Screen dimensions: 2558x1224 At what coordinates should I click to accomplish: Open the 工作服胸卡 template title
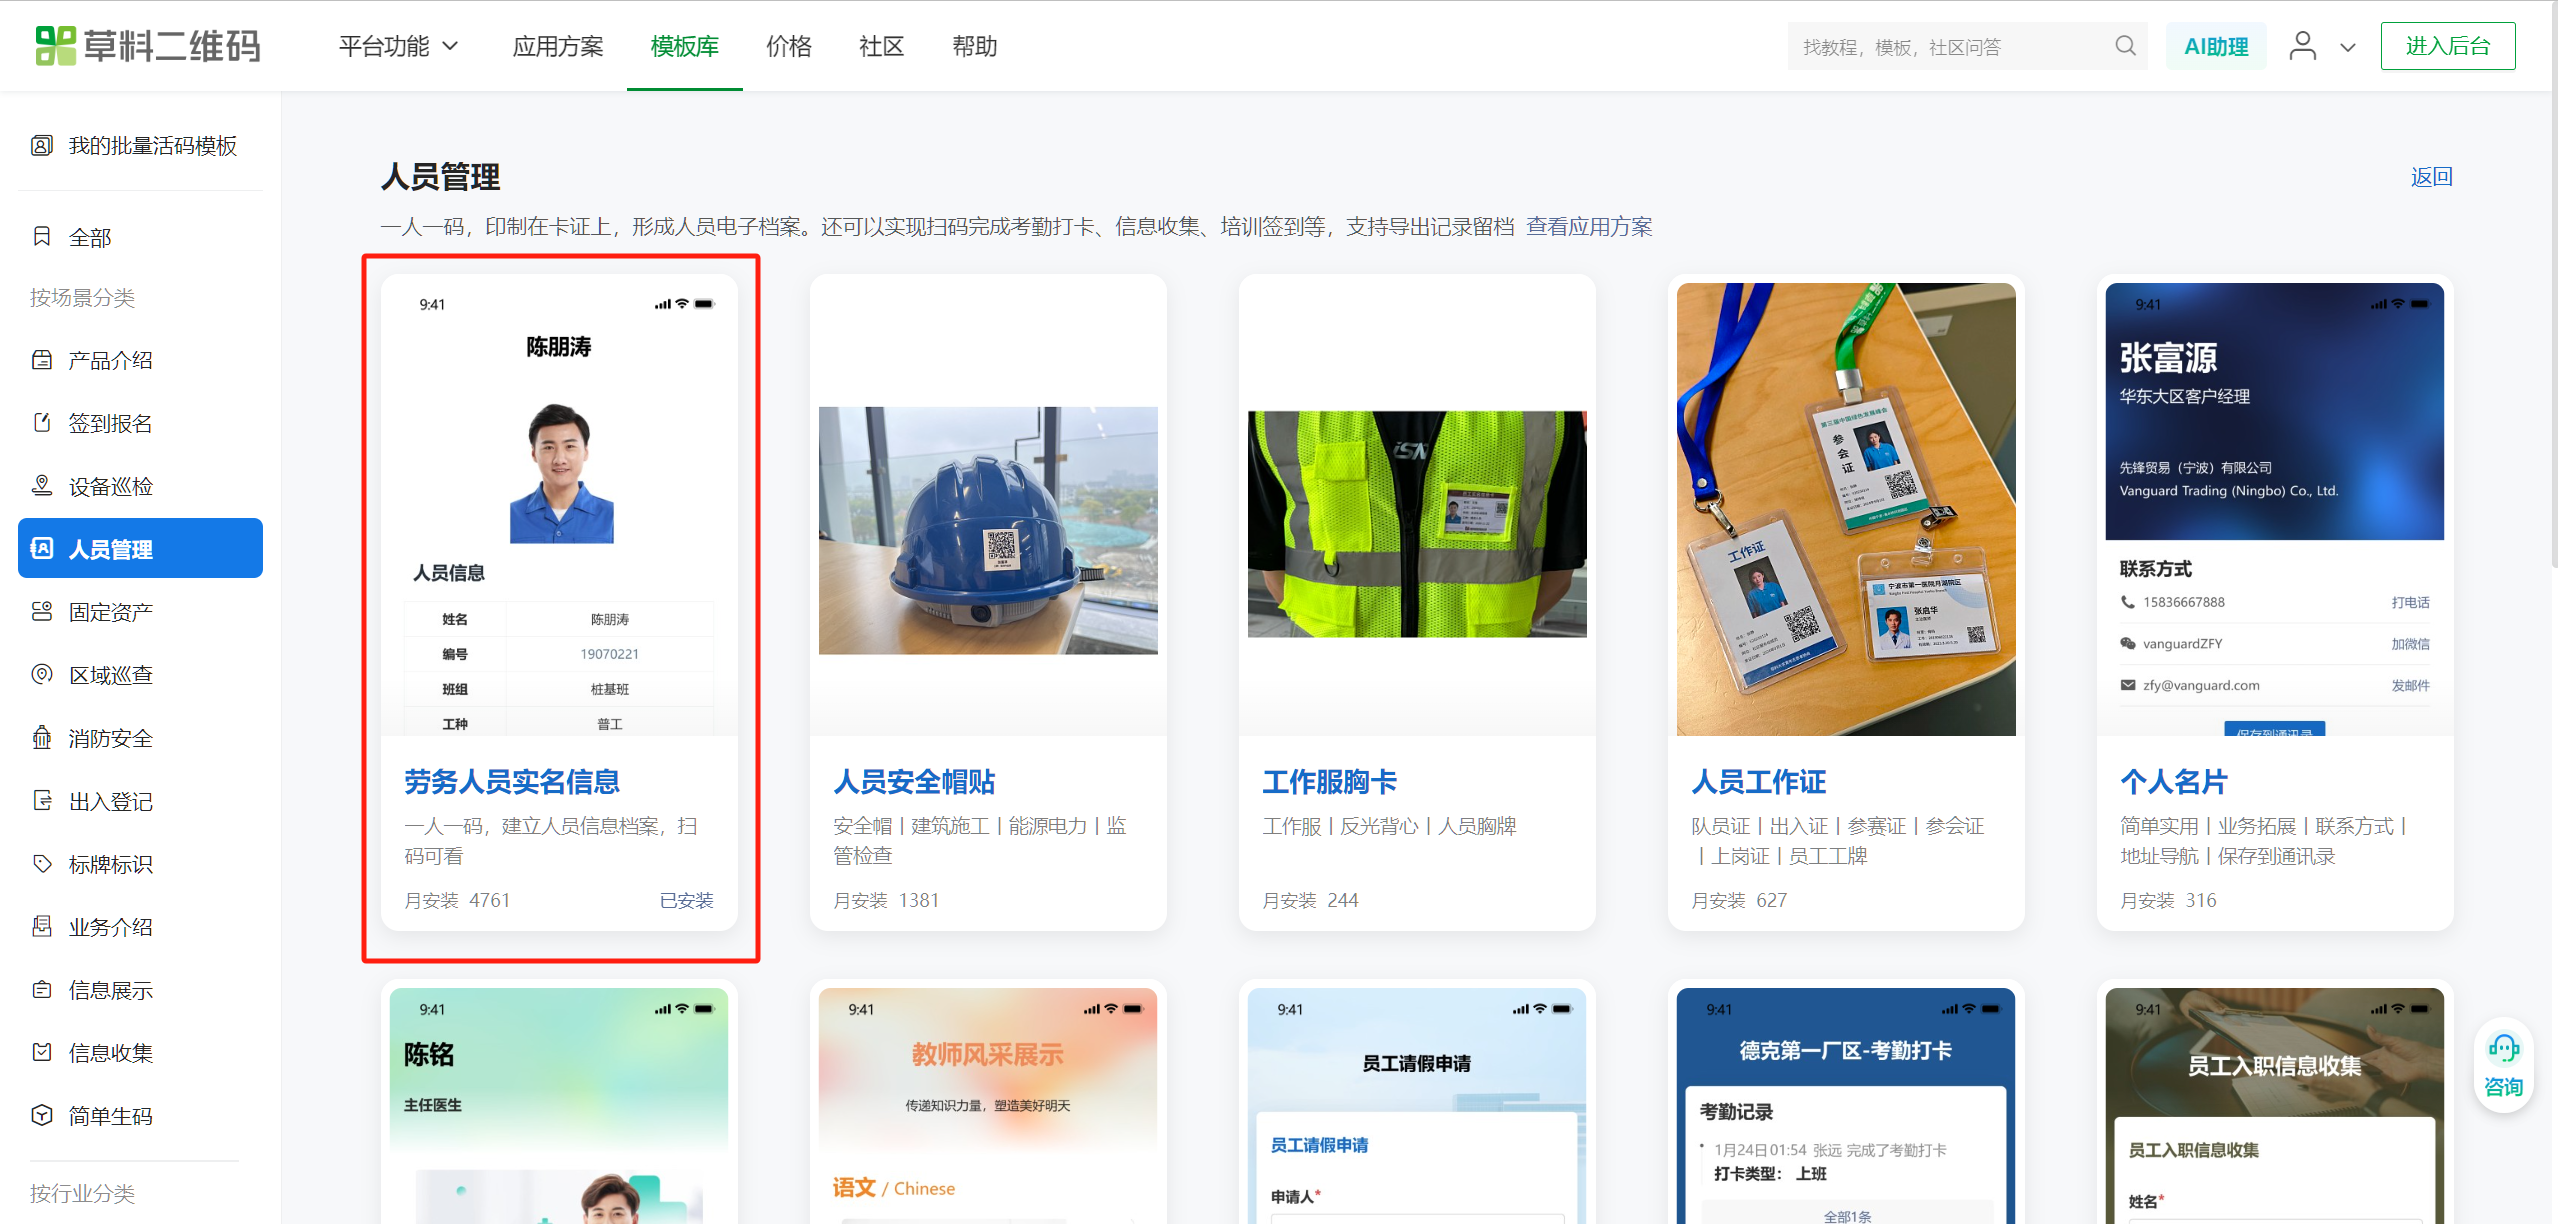pos(1330,782)
